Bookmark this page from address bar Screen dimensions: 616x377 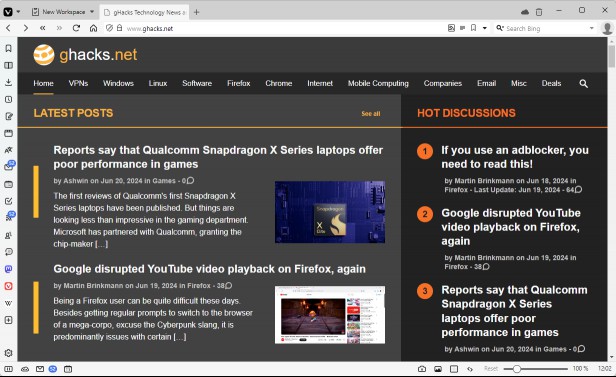[473, 28]
